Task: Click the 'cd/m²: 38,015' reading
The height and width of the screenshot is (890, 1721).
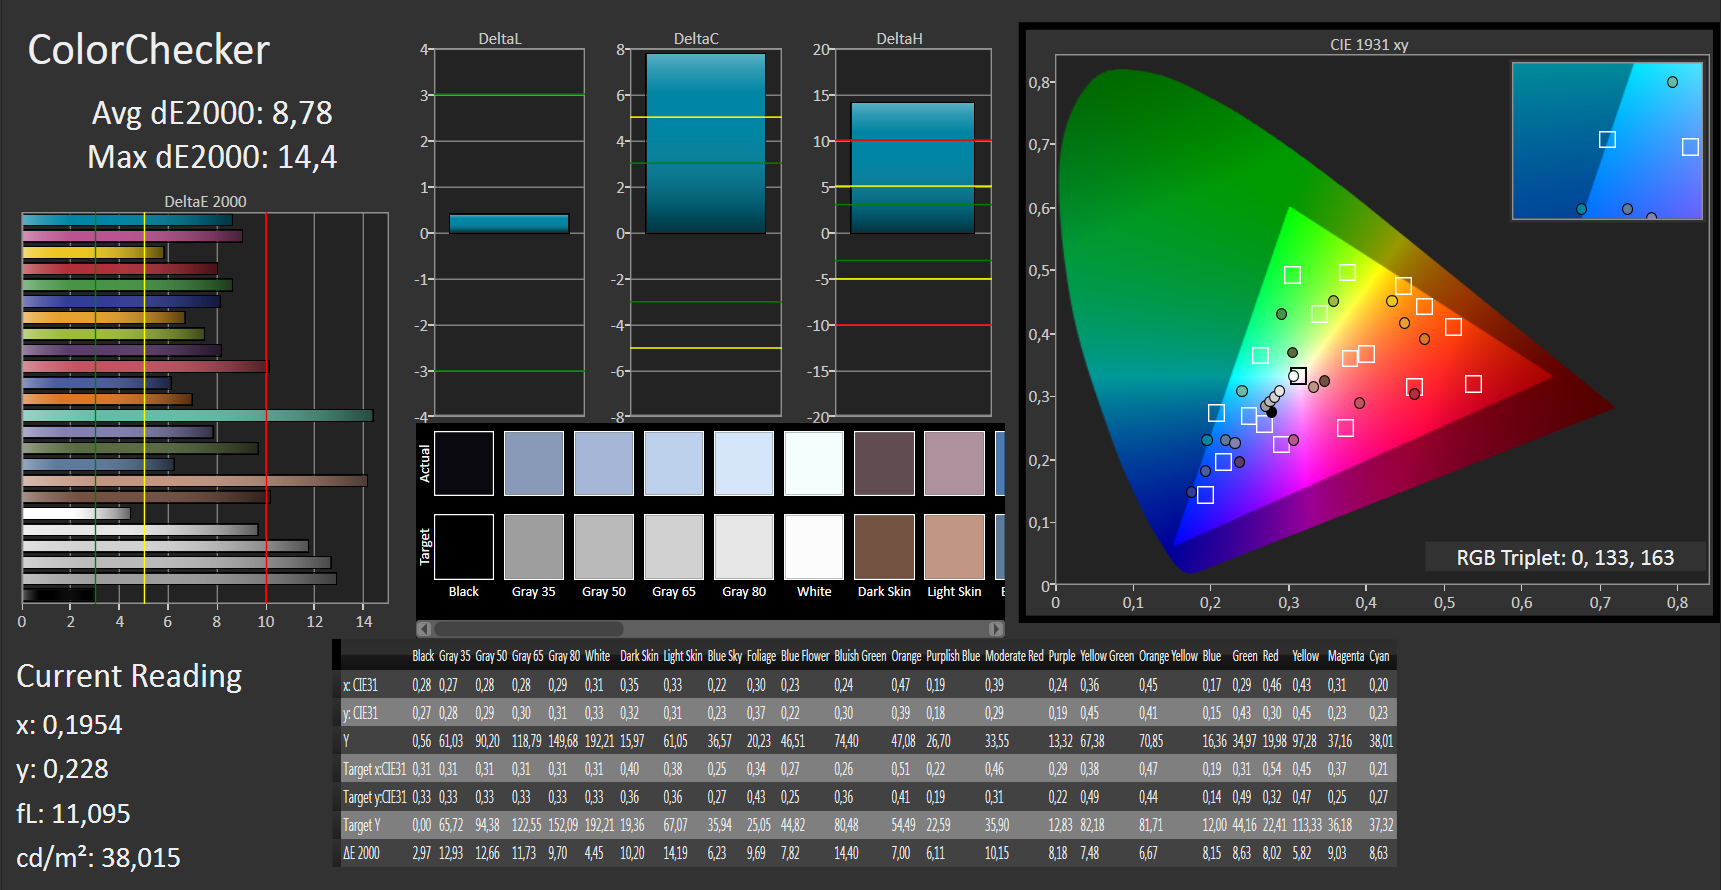Action: [x=98, y=857]
